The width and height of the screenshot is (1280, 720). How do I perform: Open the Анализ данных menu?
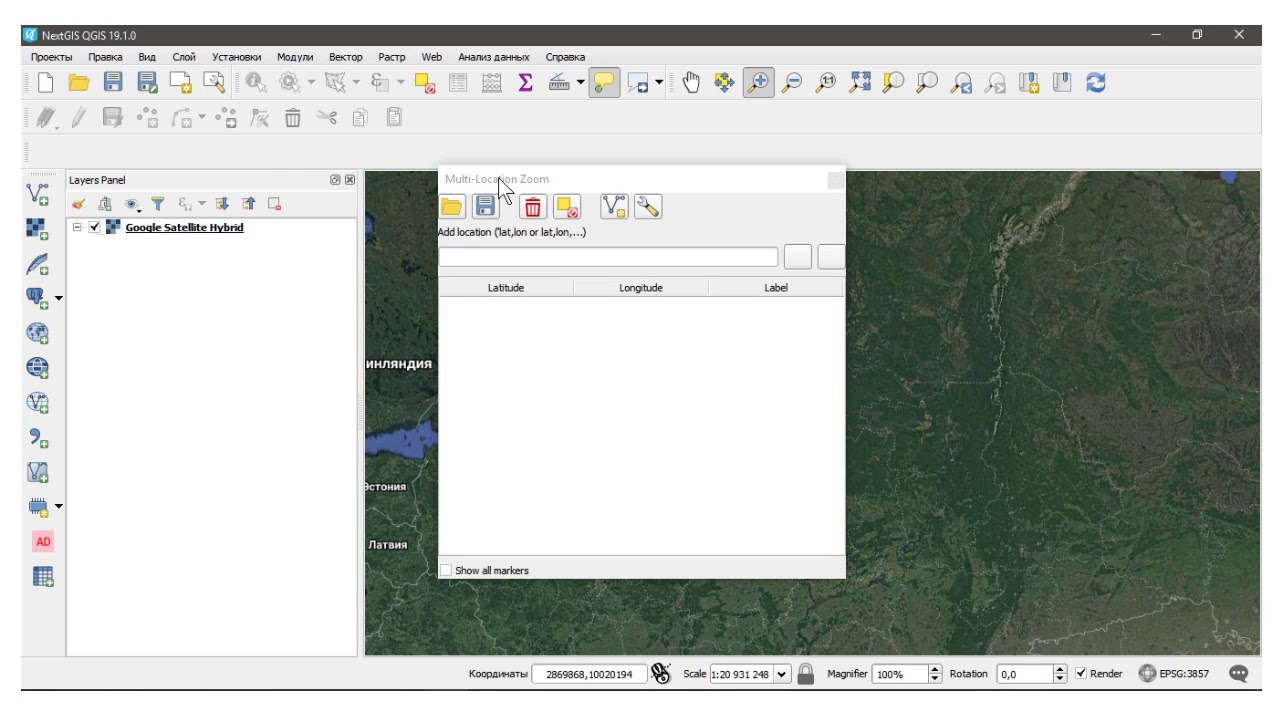494,57
